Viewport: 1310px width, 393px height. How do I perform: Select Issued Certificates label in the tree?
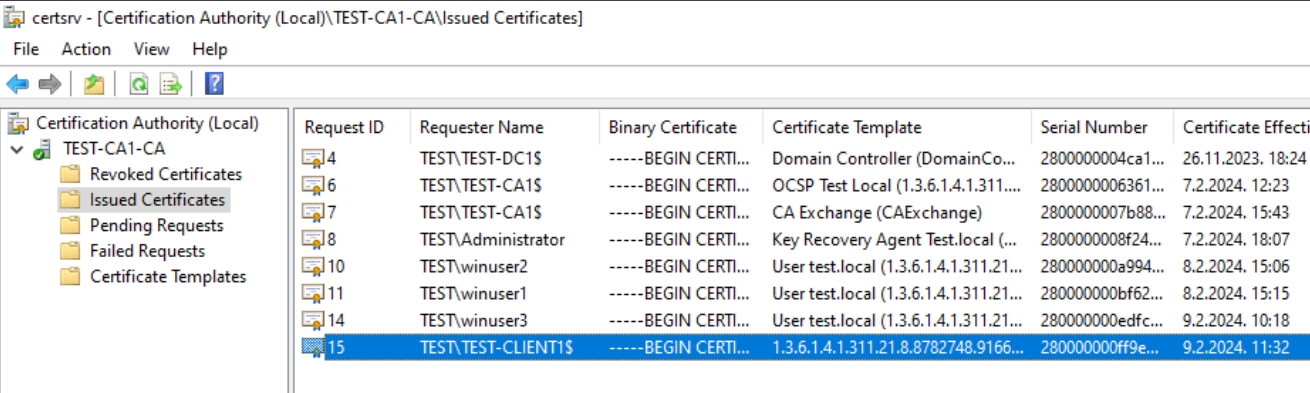click(157, 200)
